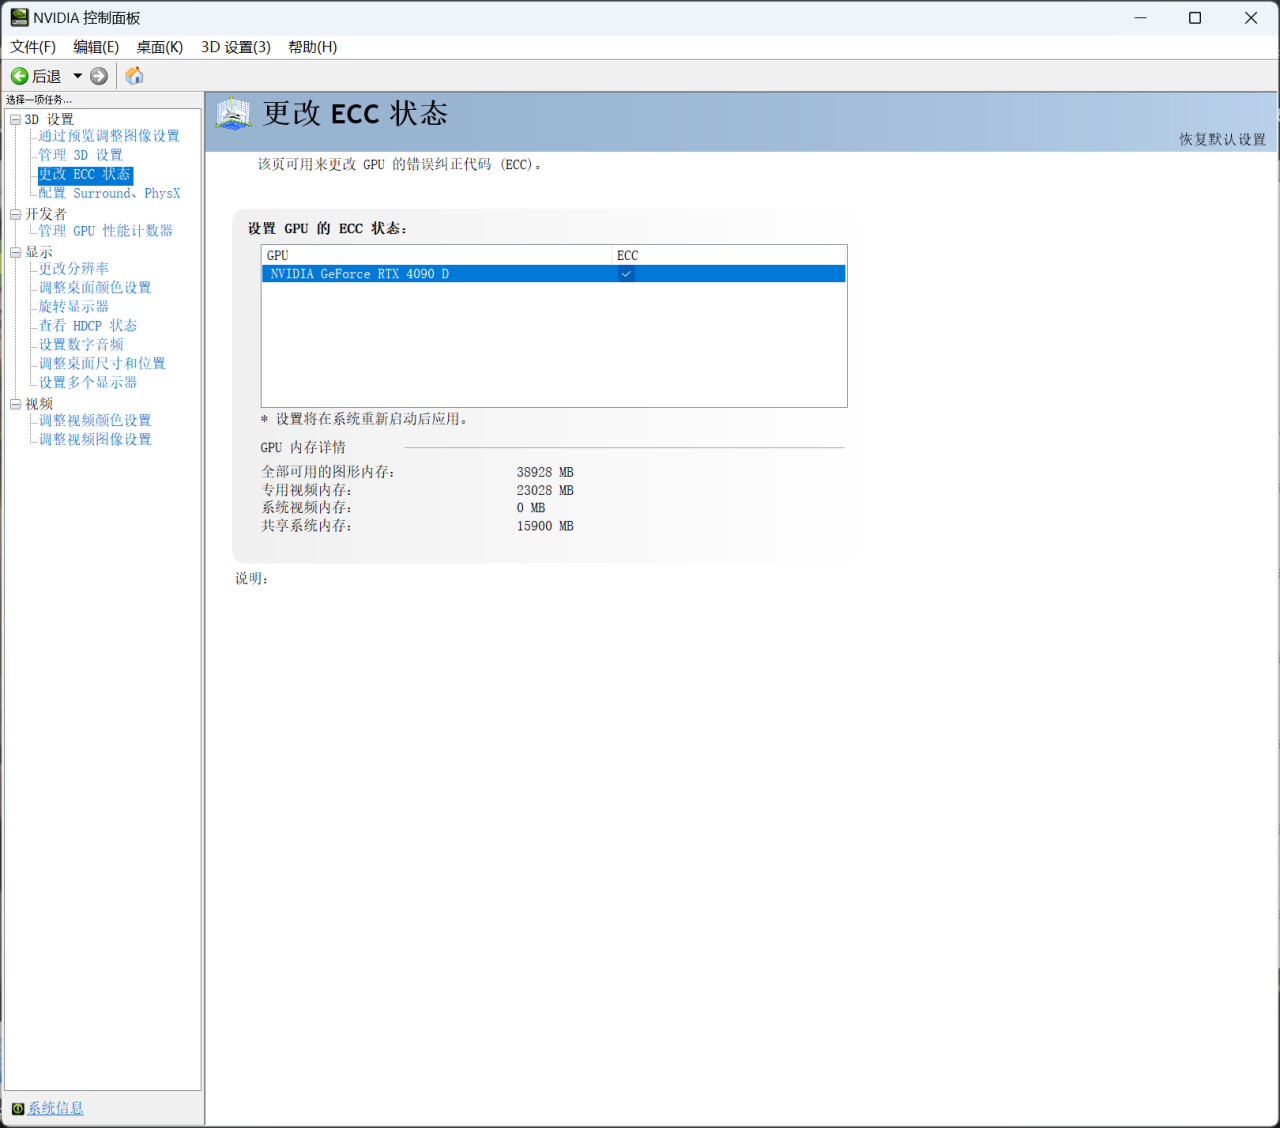Screen dimensions: 1280x1128
Task: Open 管理 3D 设置 page
Action: click(81, 155)
